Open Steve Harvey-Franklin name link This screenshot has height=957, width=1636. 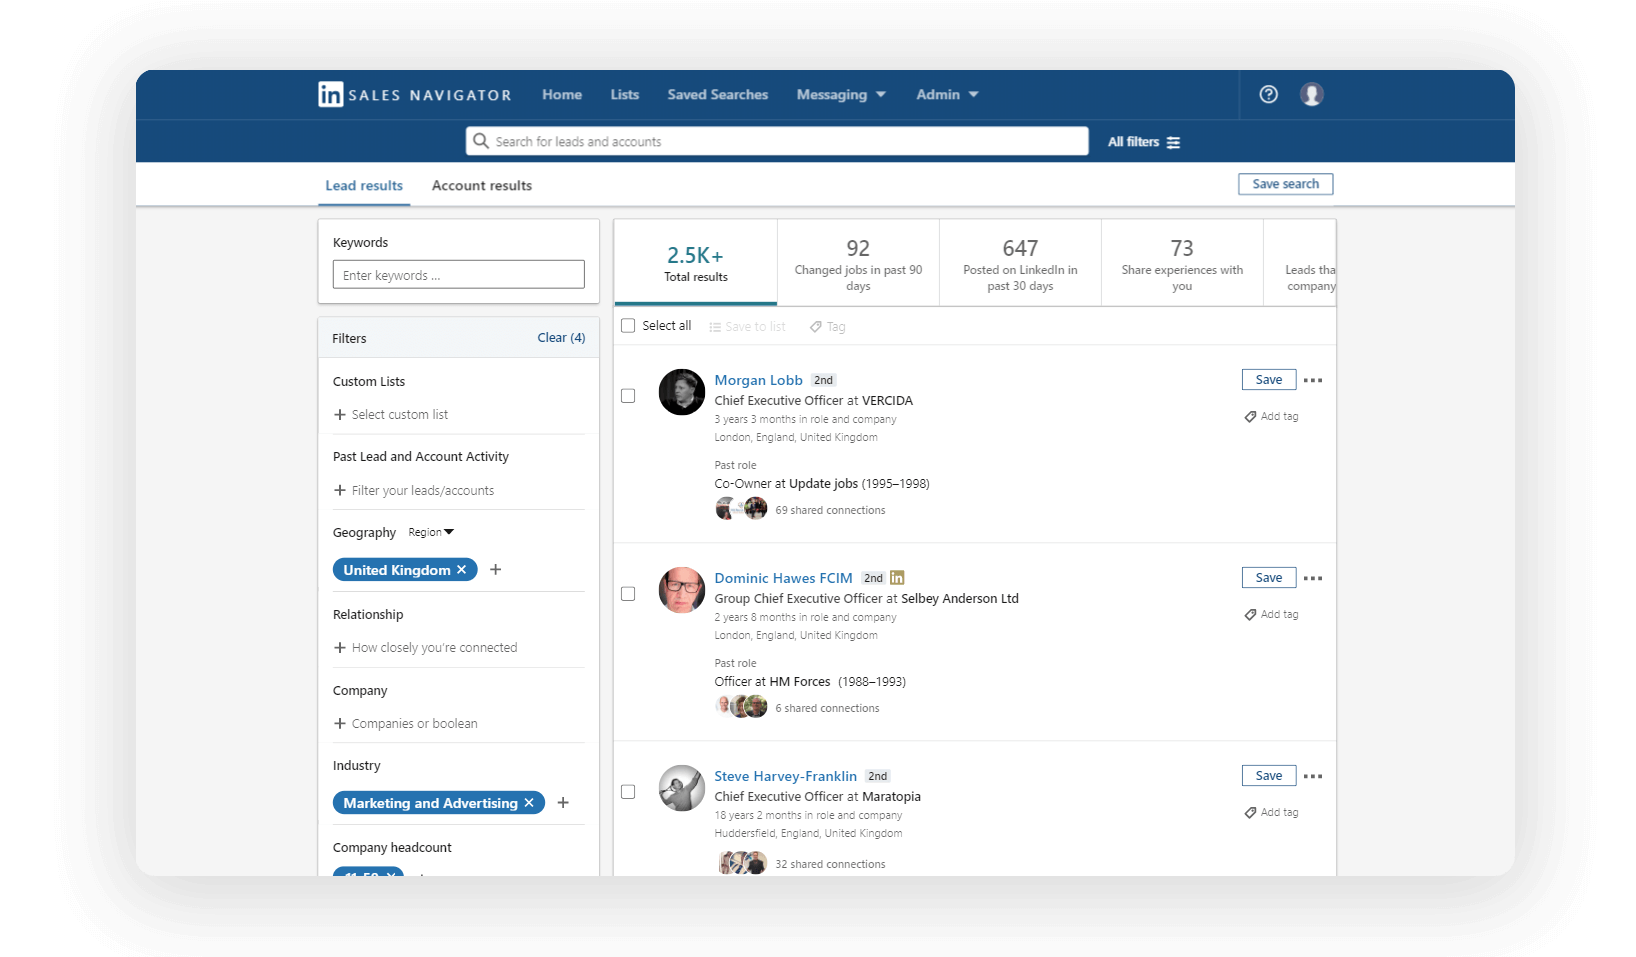(x=785, y=776)
